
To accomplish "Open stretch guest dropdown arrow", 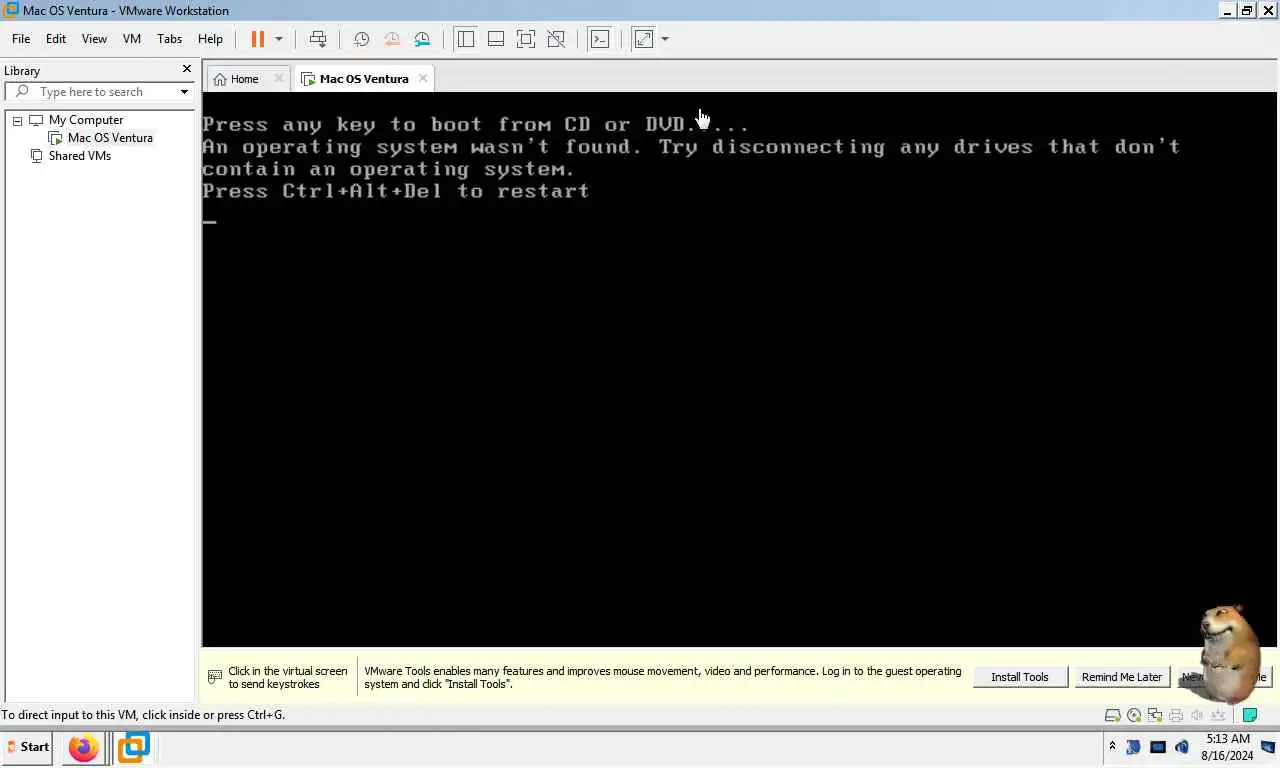I will coord(665,39).
